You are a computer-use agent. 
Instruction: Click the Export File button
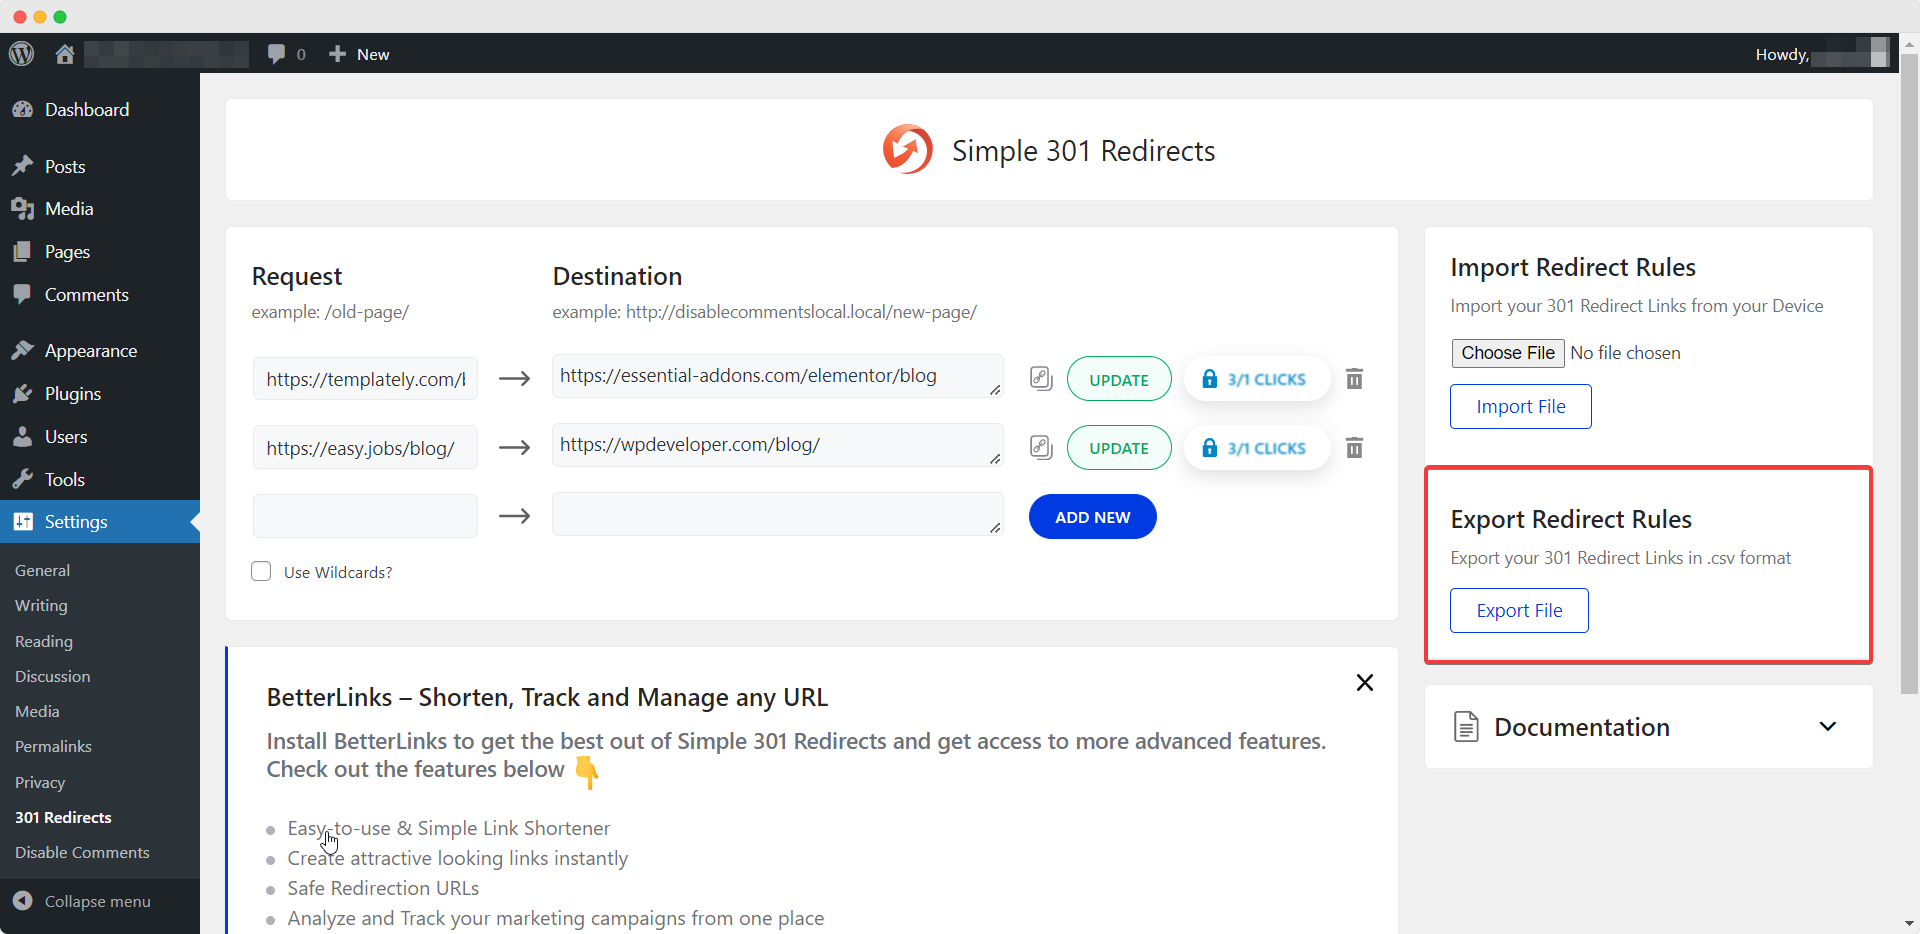(1519, 611)
